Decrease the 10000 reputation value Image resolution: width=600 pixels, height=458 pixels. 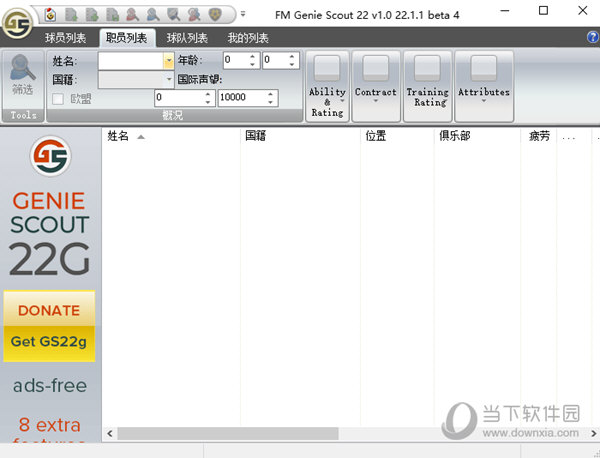pyautogui.click(x=271, y=102)
